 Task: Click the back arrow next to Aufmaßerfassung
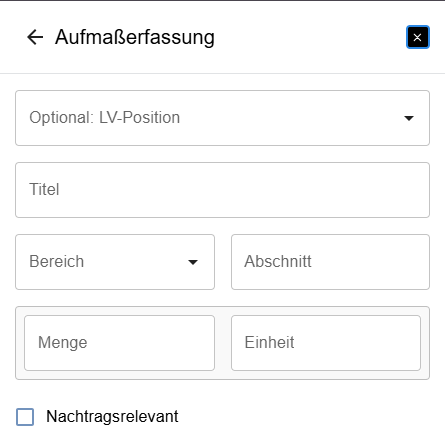tap(35, 37)
